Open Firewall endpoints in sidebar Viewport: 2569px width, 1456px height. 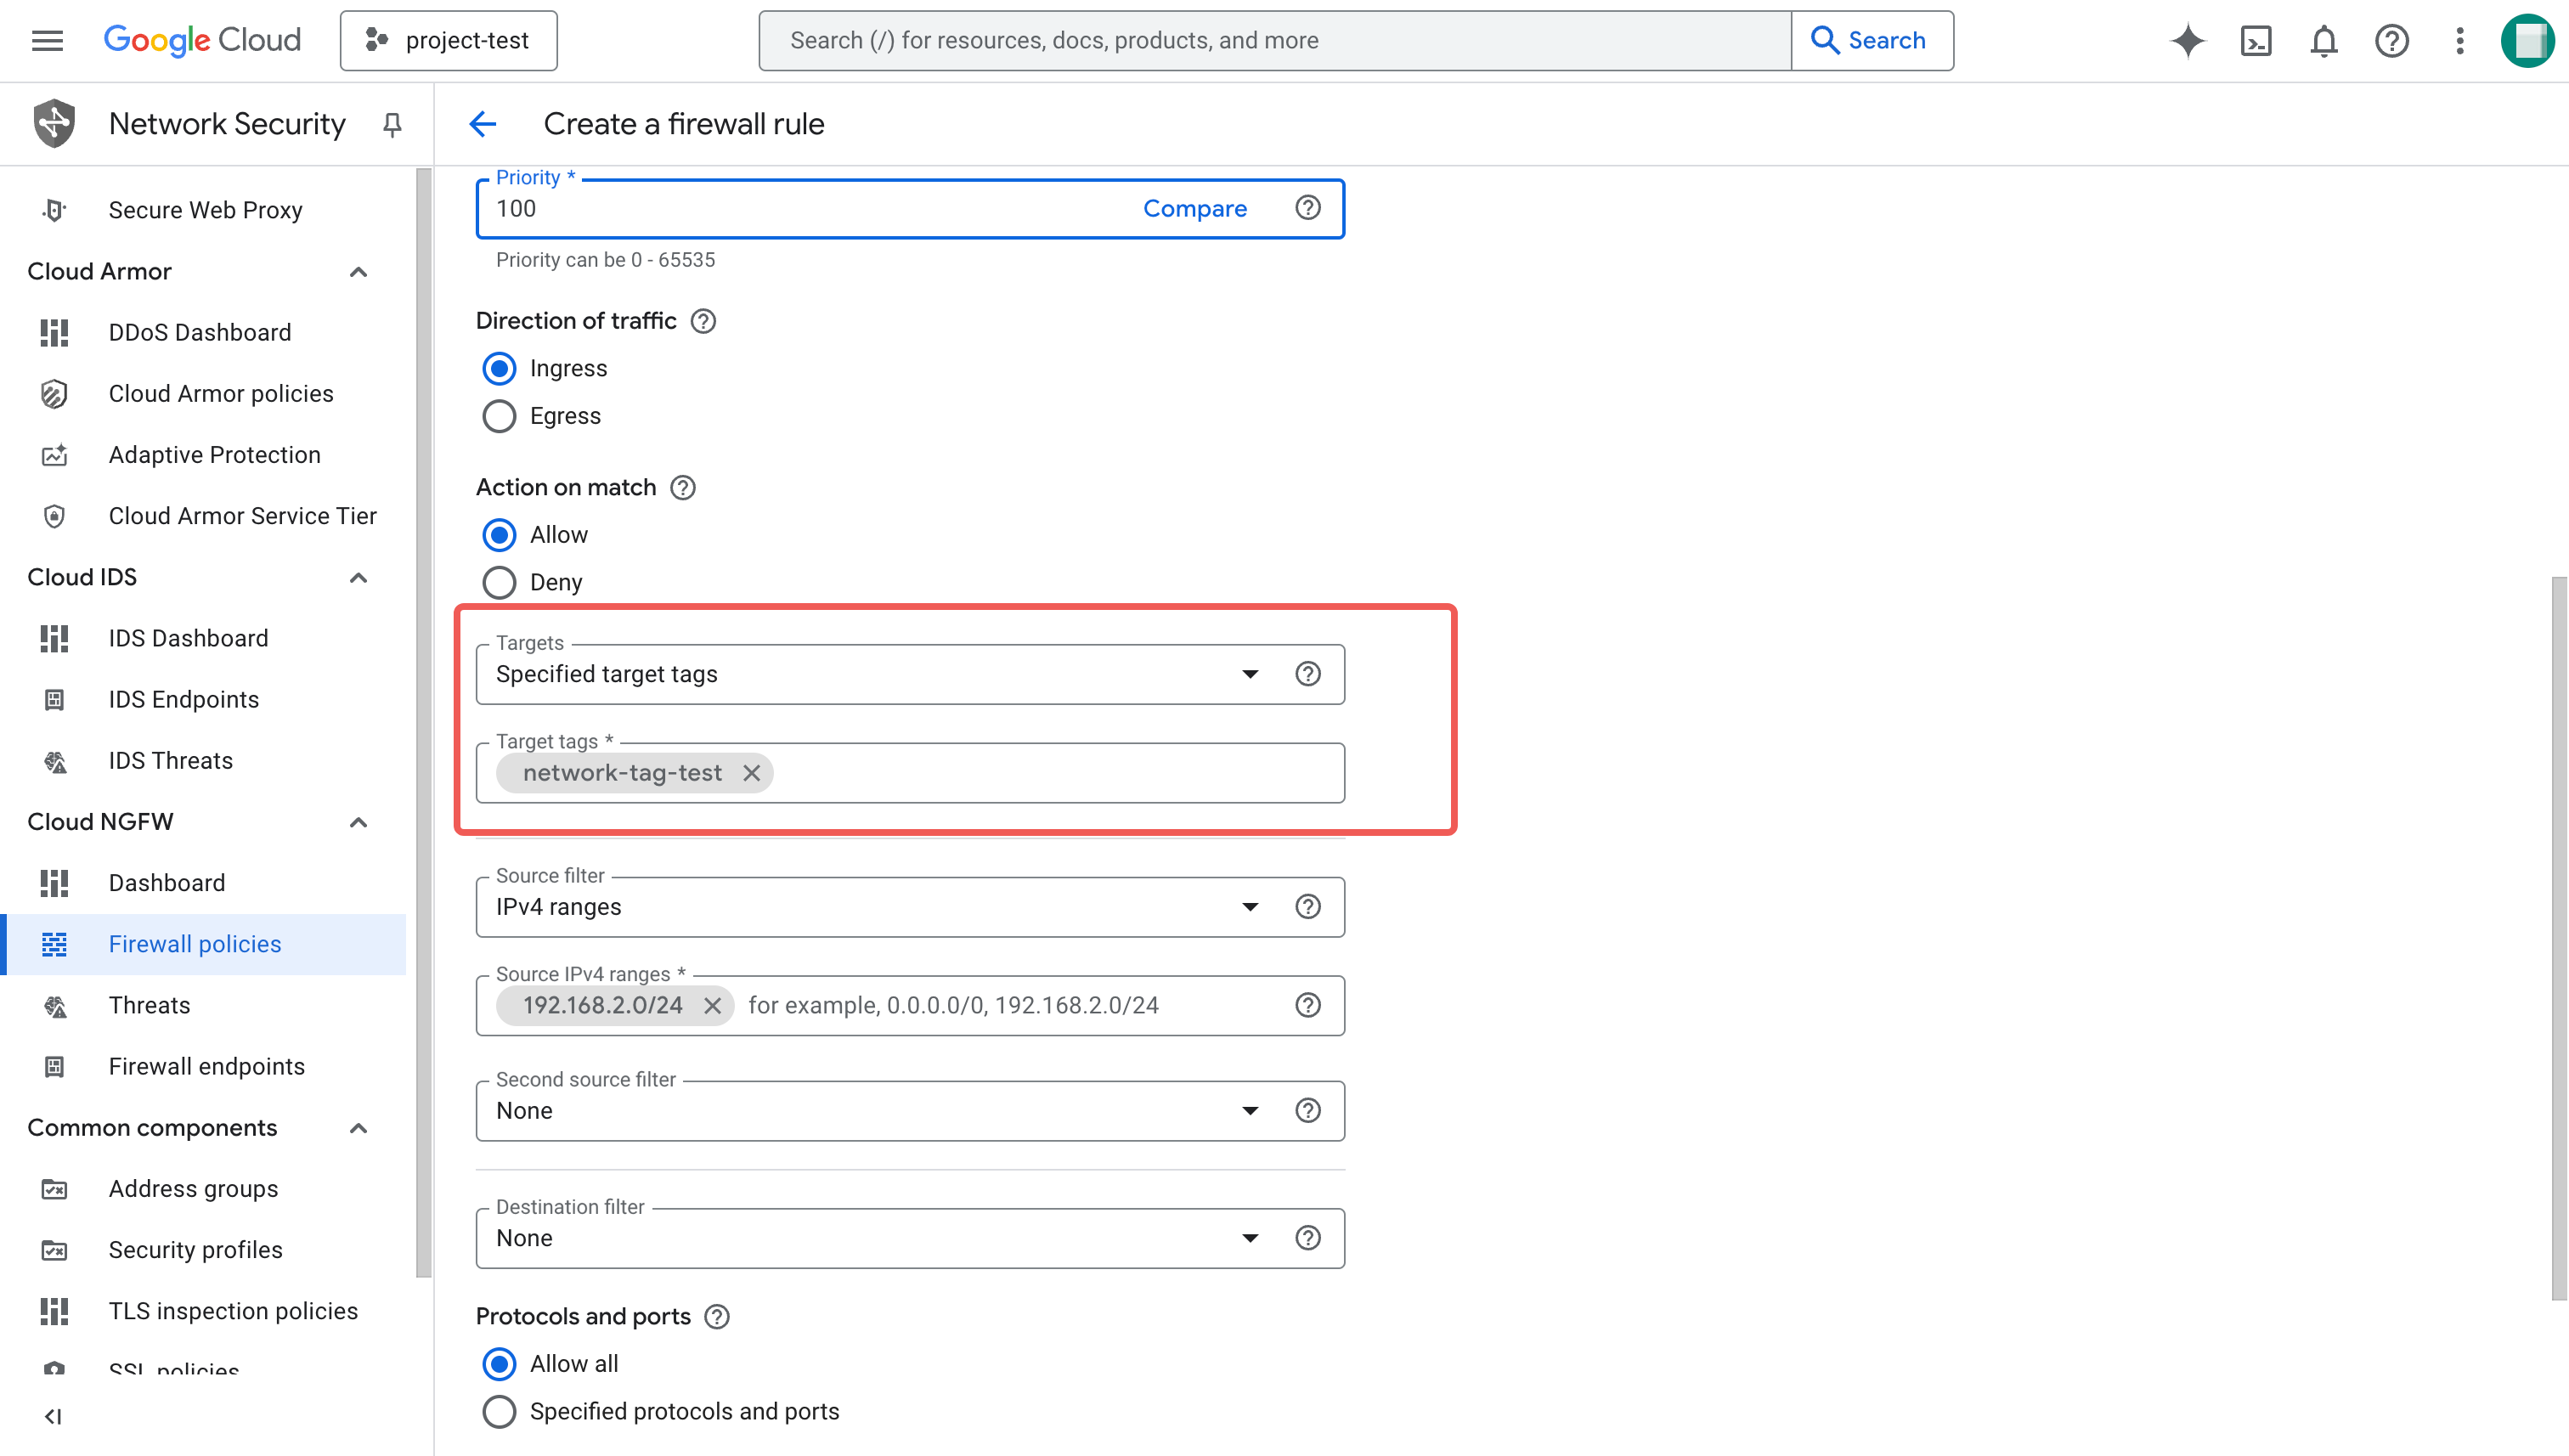[x=206, y=1066]
